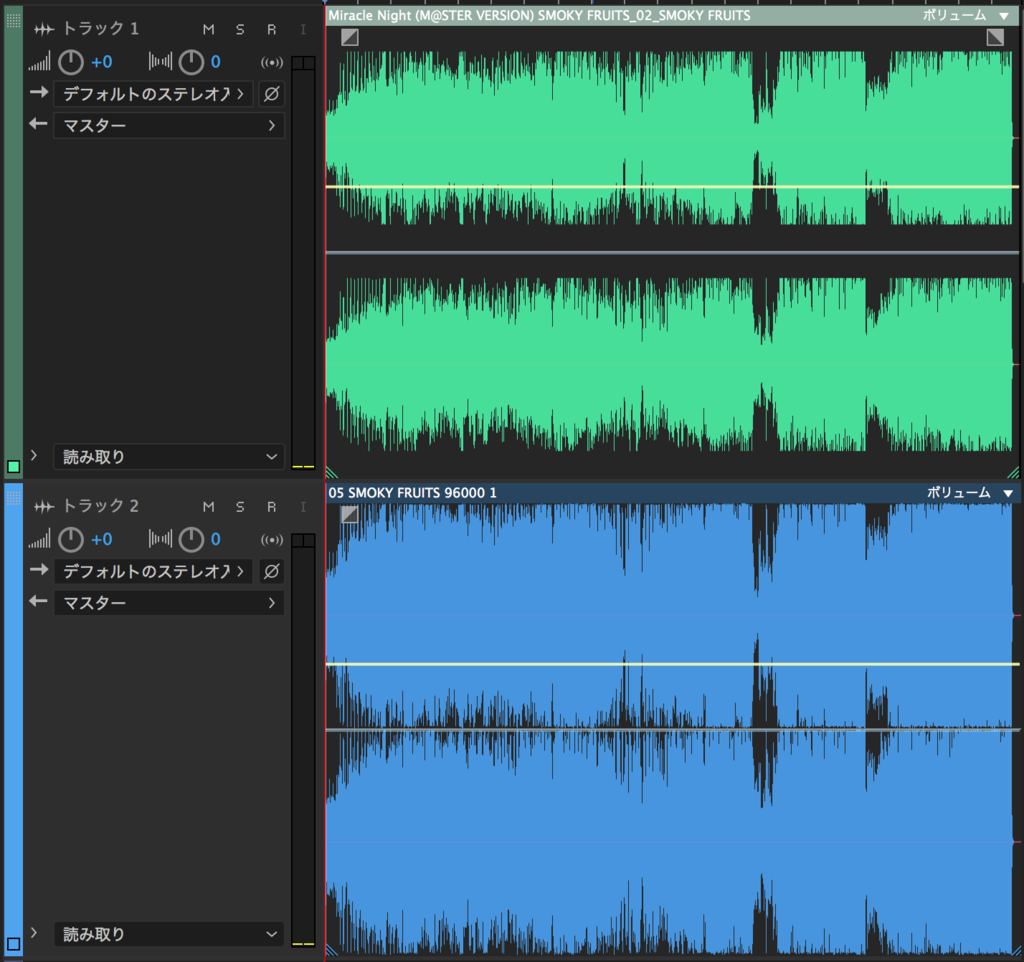Click yellow volume envelope on SMOKY FRUITS clip
The image size is (1024, 962).
[x=672, y=664]
